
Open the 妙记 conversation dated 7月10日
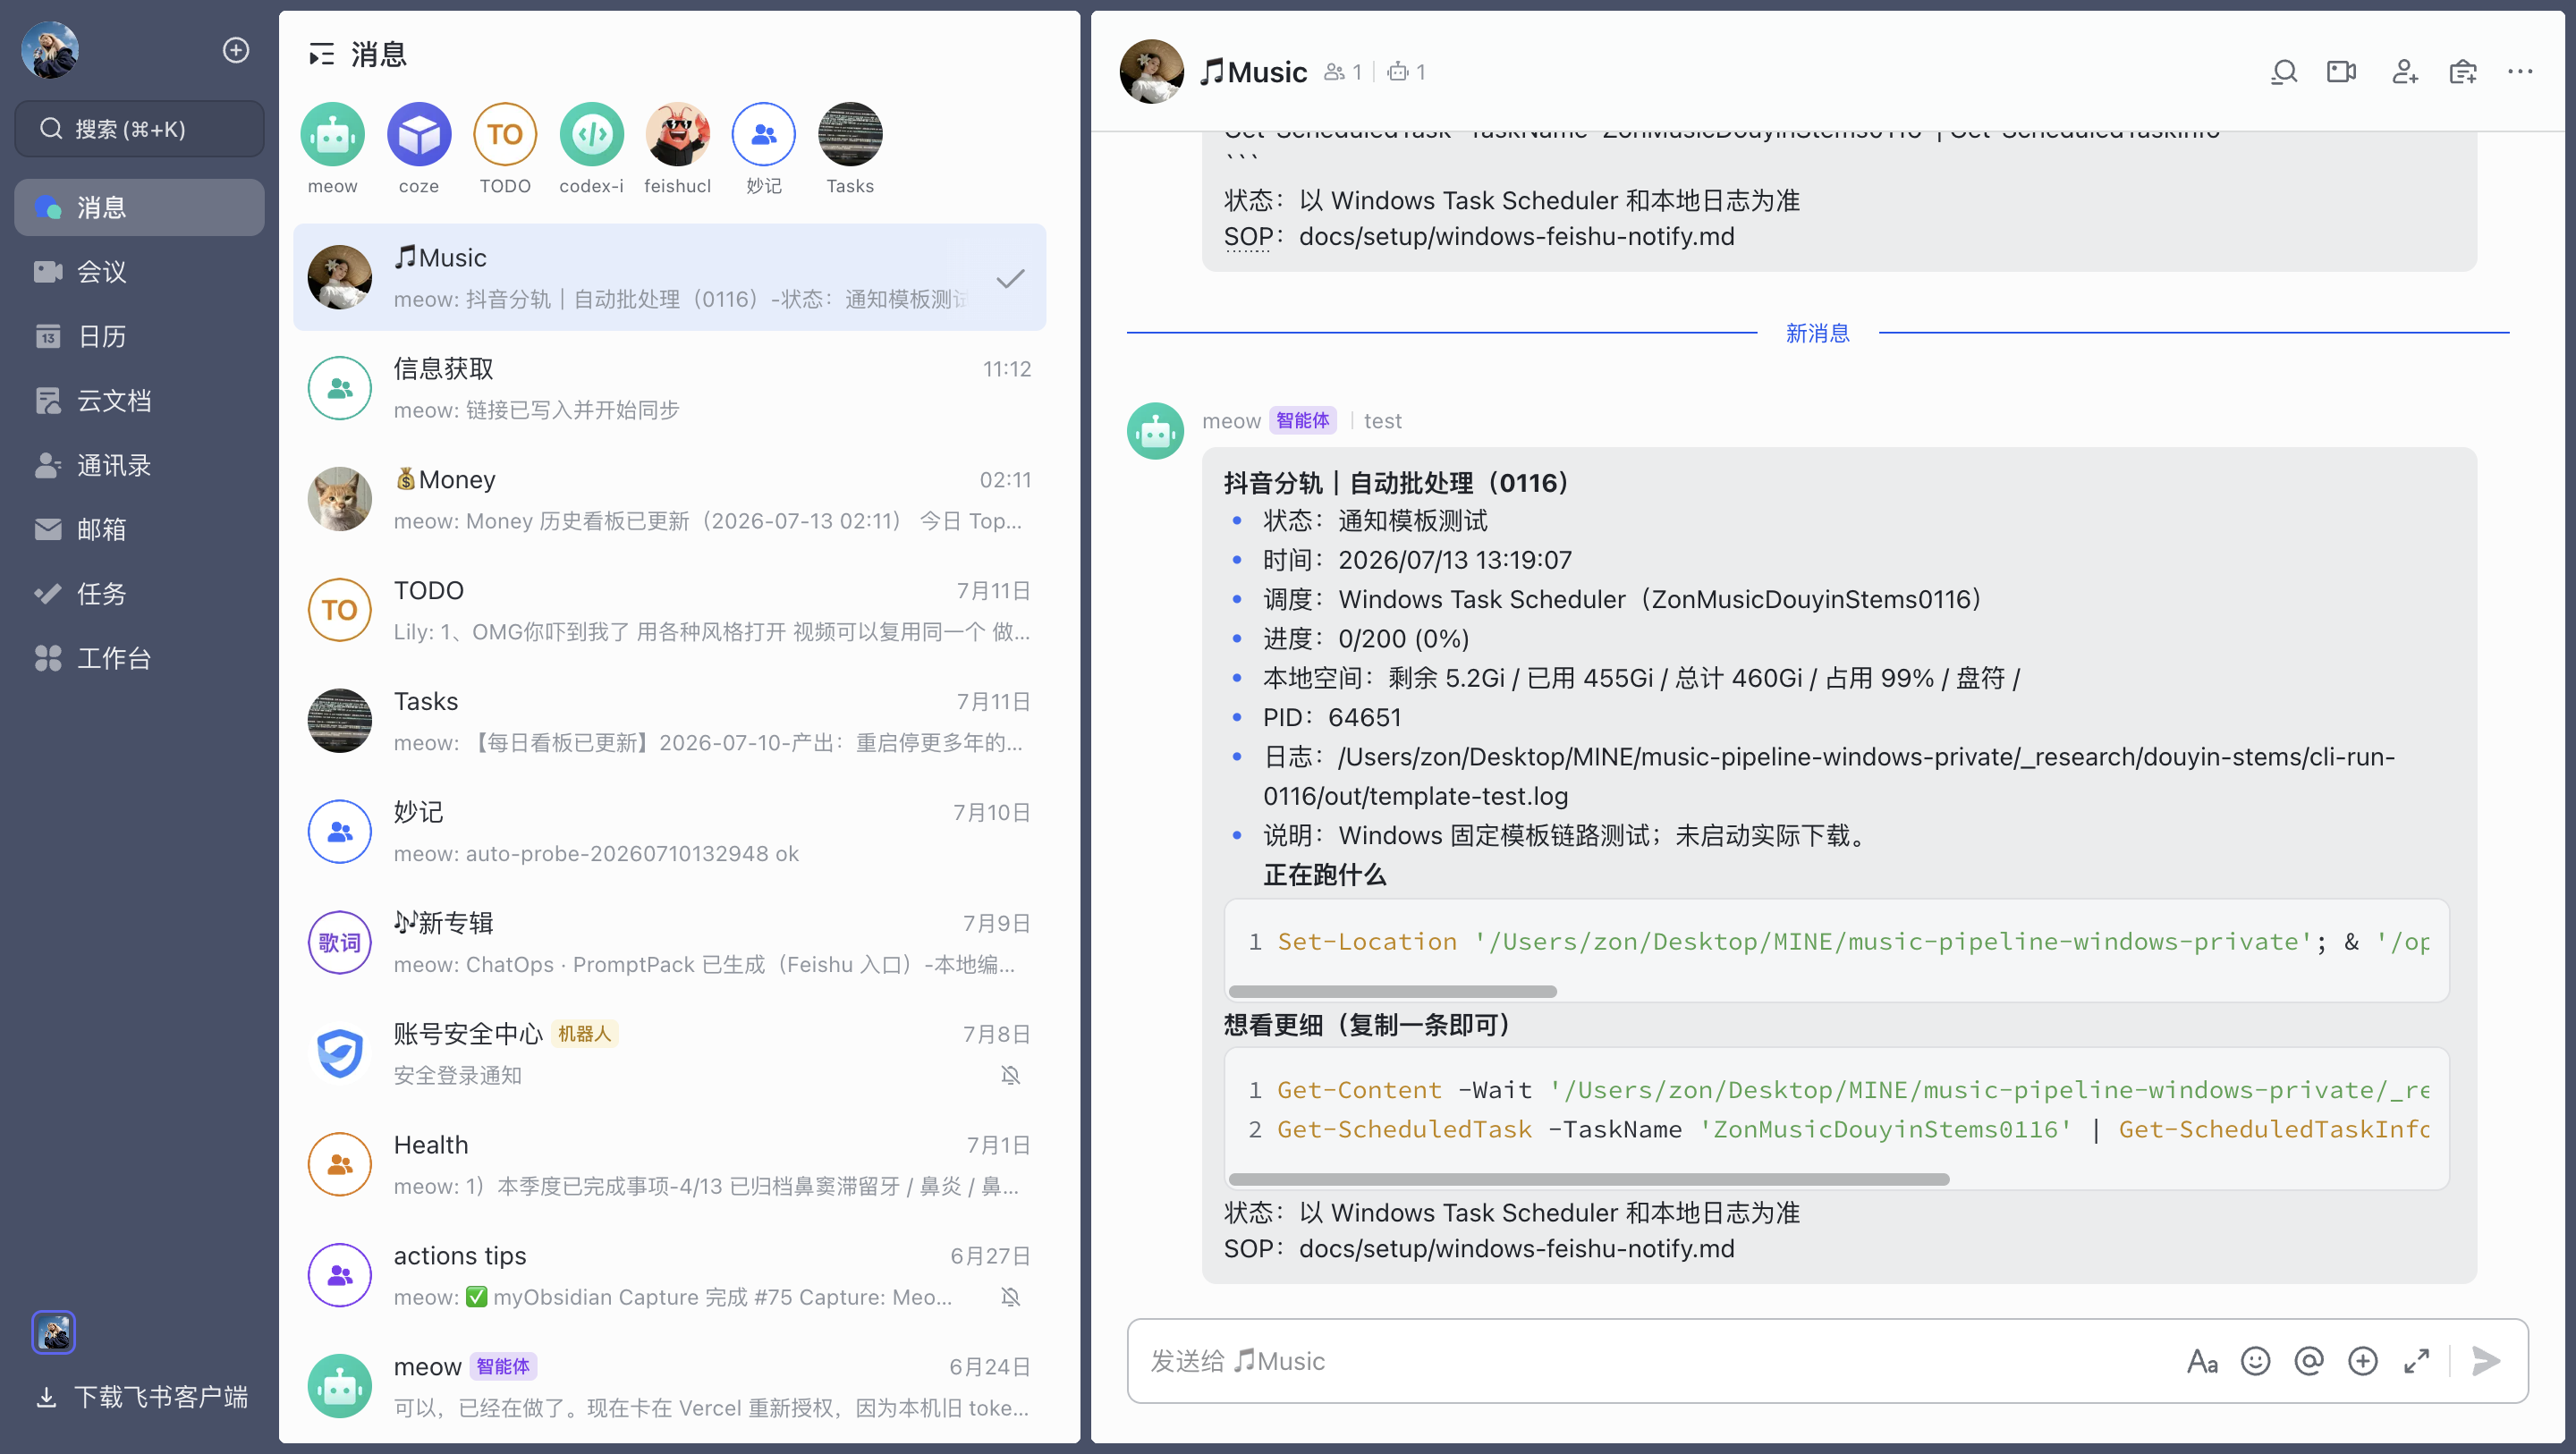pos(670,832)
